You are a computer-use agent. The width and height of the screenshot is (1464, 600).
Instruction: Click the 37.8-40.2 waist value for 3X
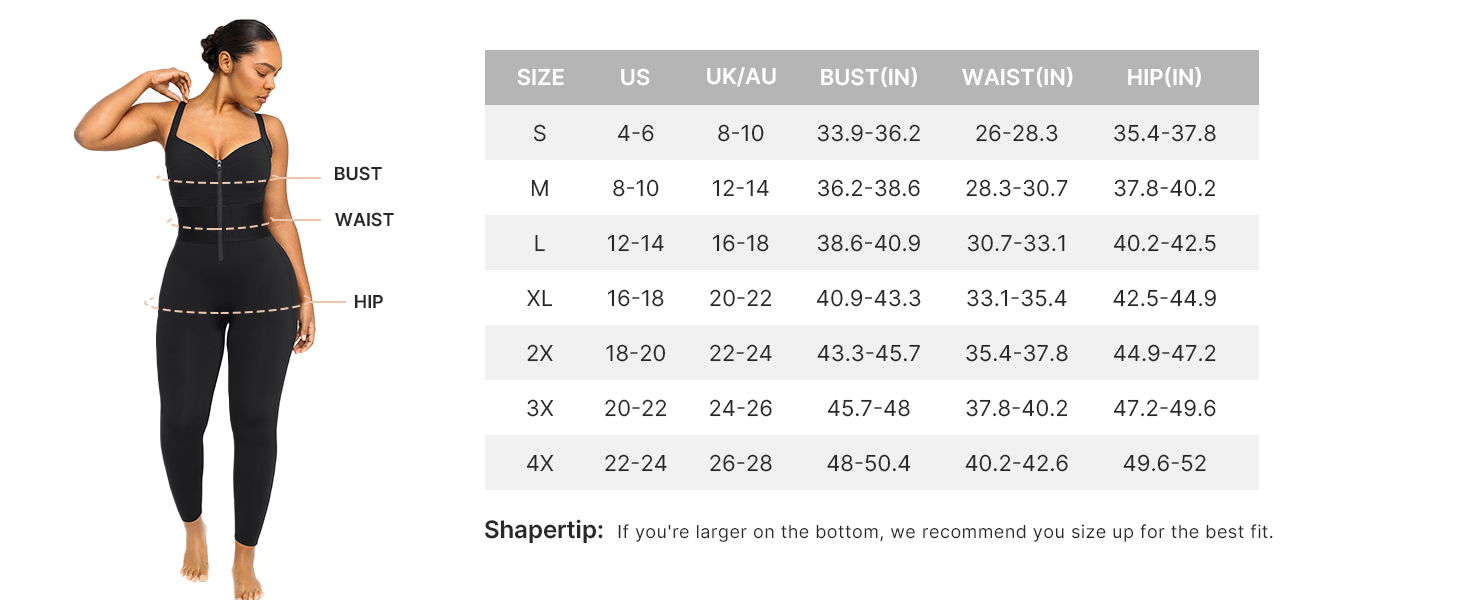pos(1017,408)
